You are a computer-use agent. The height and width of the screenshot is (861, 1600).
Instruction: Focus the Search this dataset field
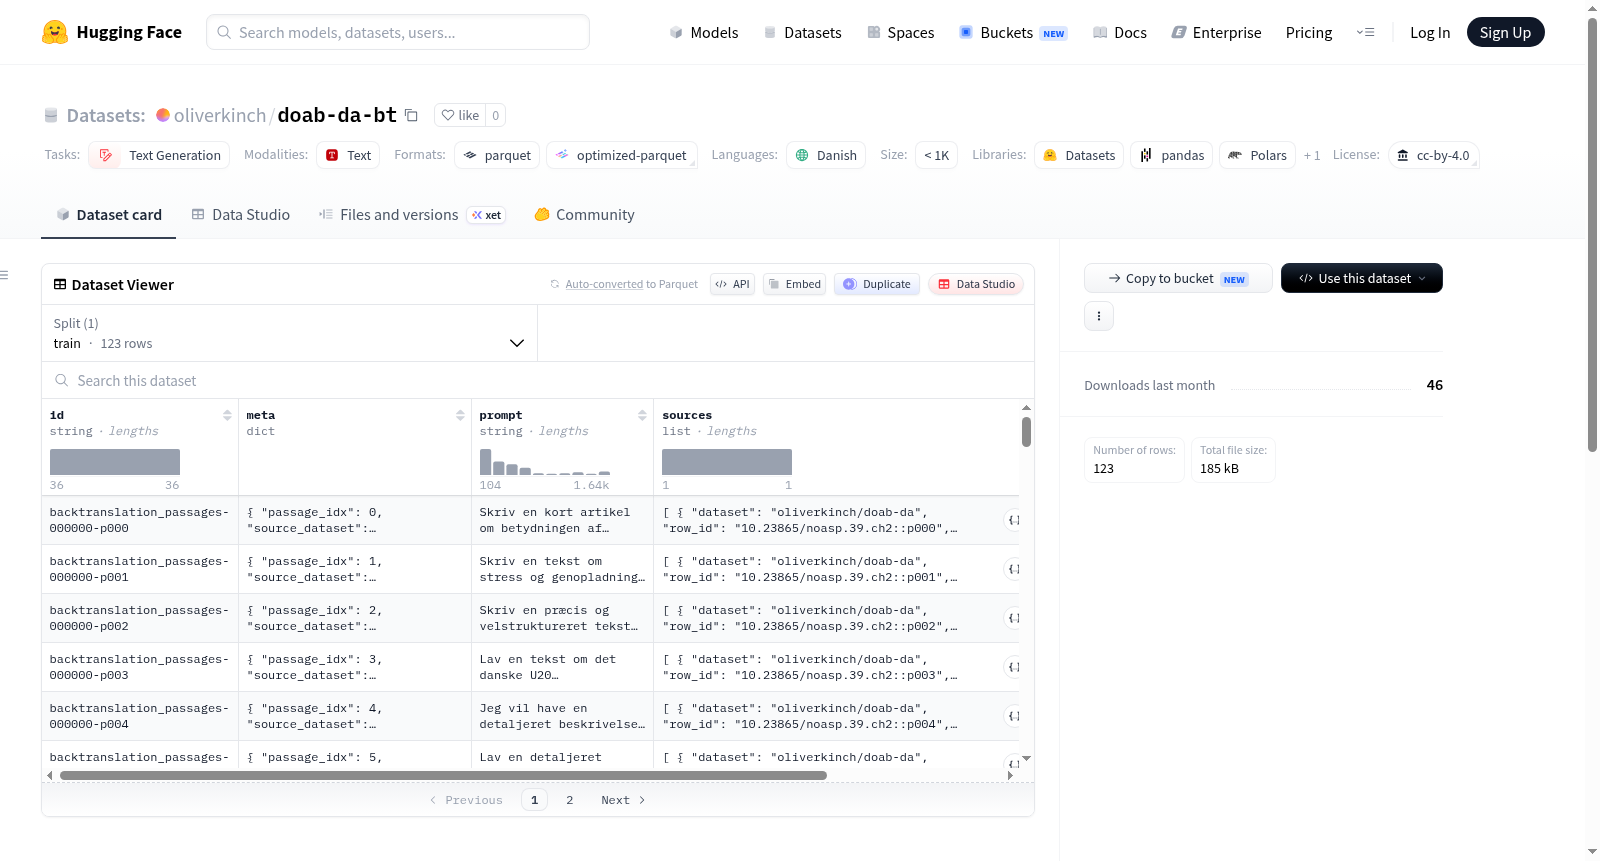538,380
